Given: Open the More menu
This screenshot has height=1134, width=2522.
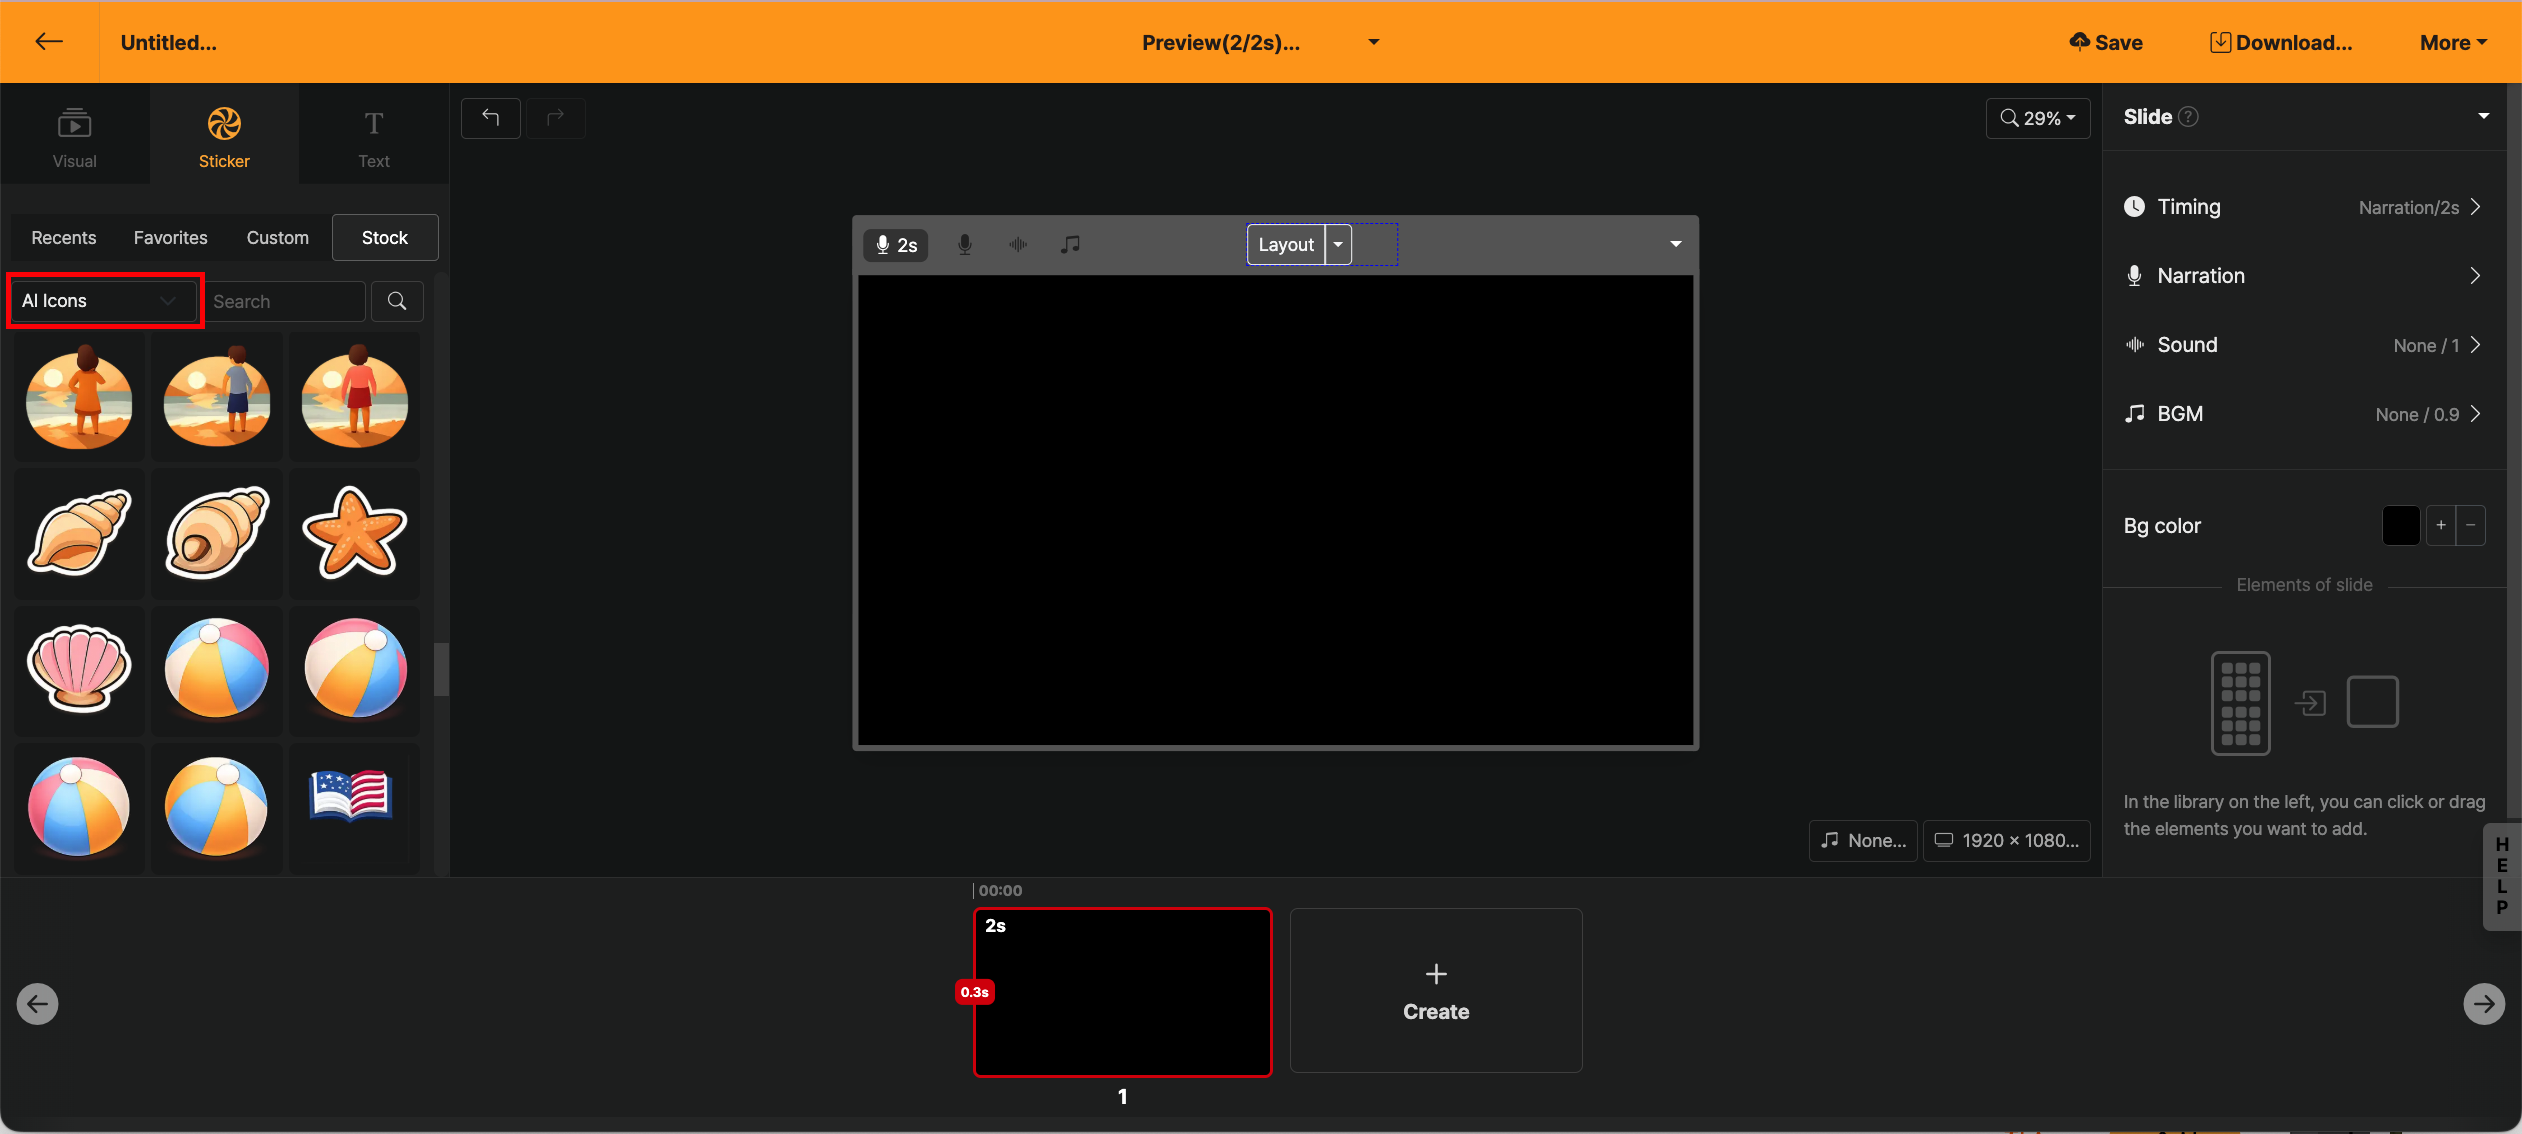Looking at the screenshot, I should click(2452, 42).
